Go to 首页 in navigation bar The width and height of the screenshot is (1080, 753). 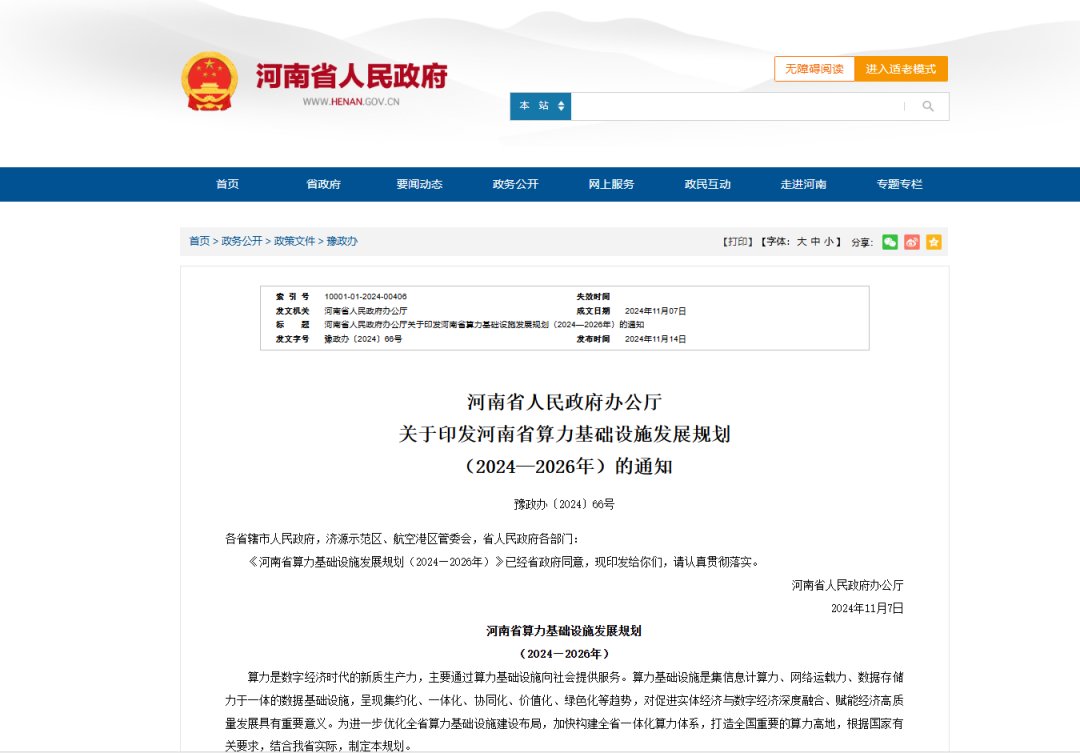(227, 184)
